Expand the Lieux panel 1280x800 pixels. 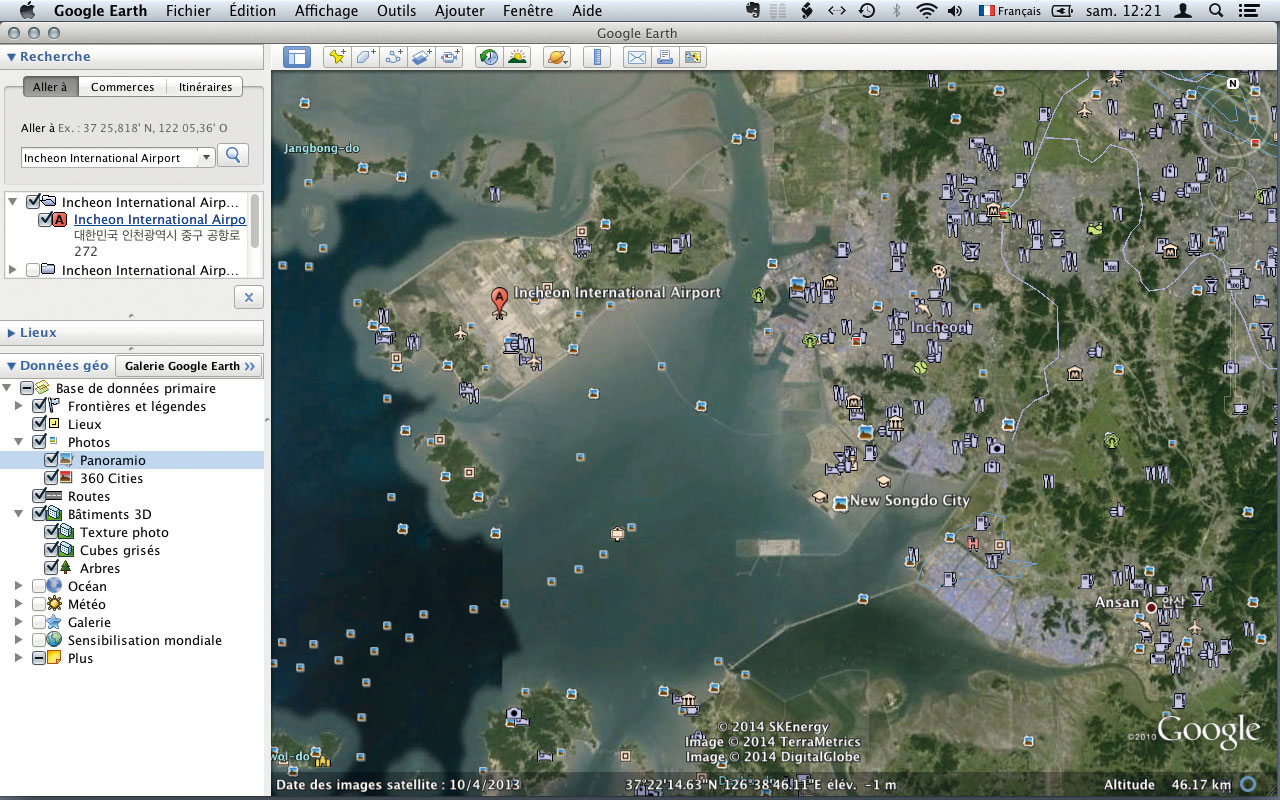point(11,333)
